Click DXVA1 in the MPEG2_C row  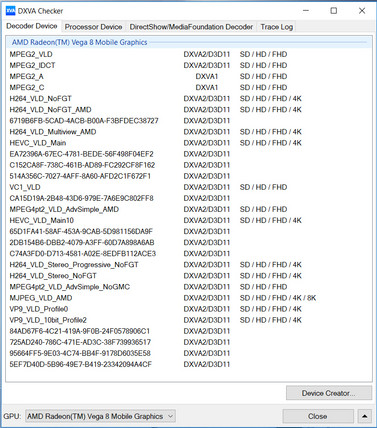207,87
